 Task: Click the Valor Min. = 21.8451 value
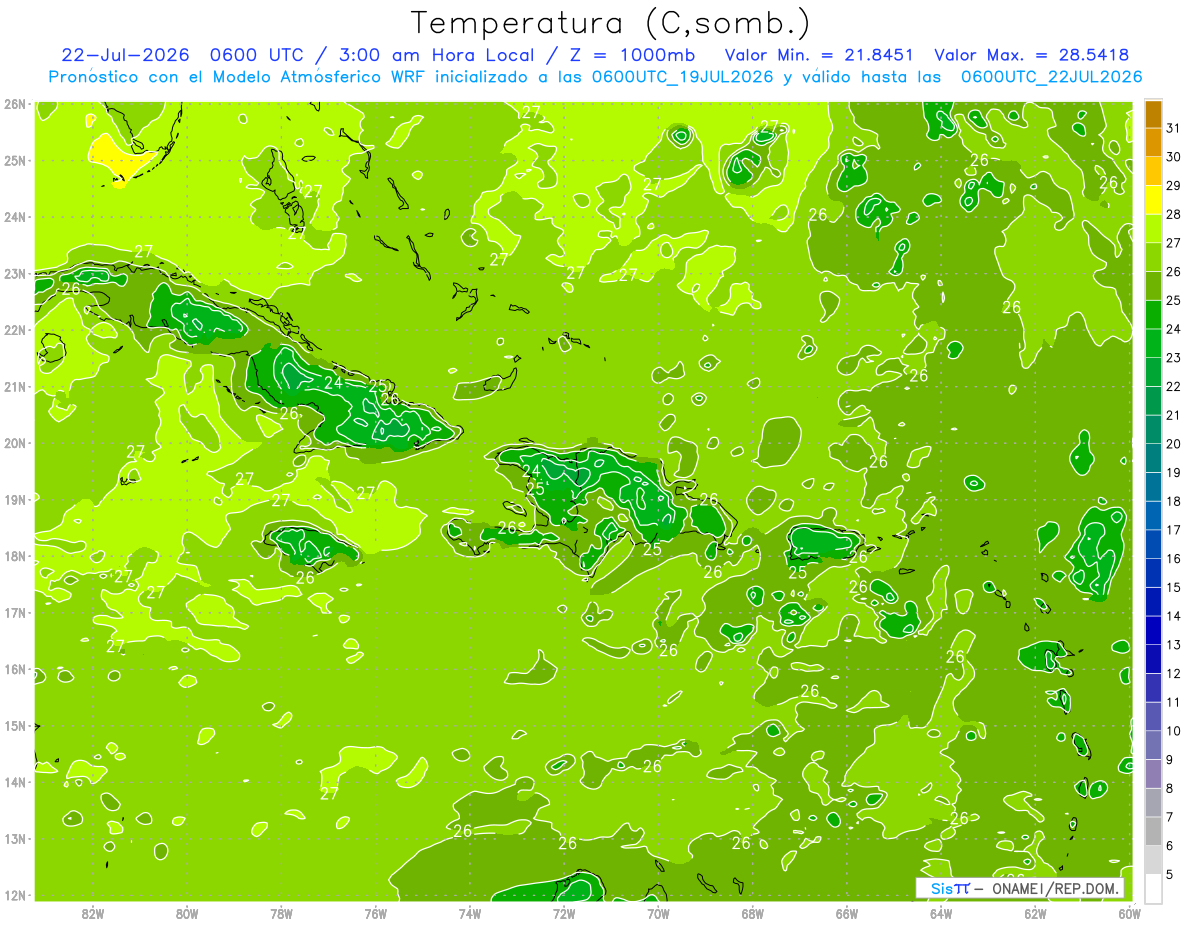819,55
